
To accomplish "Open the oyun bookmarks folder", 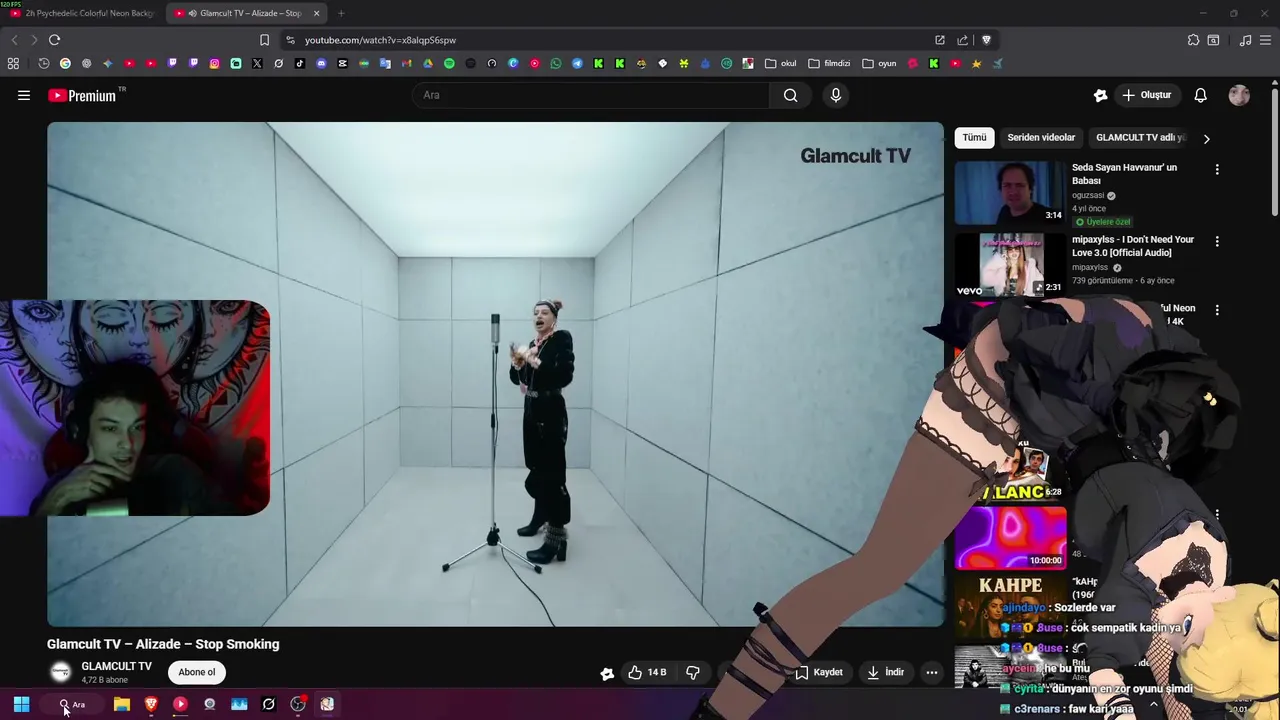I will (x=880, y=63).
